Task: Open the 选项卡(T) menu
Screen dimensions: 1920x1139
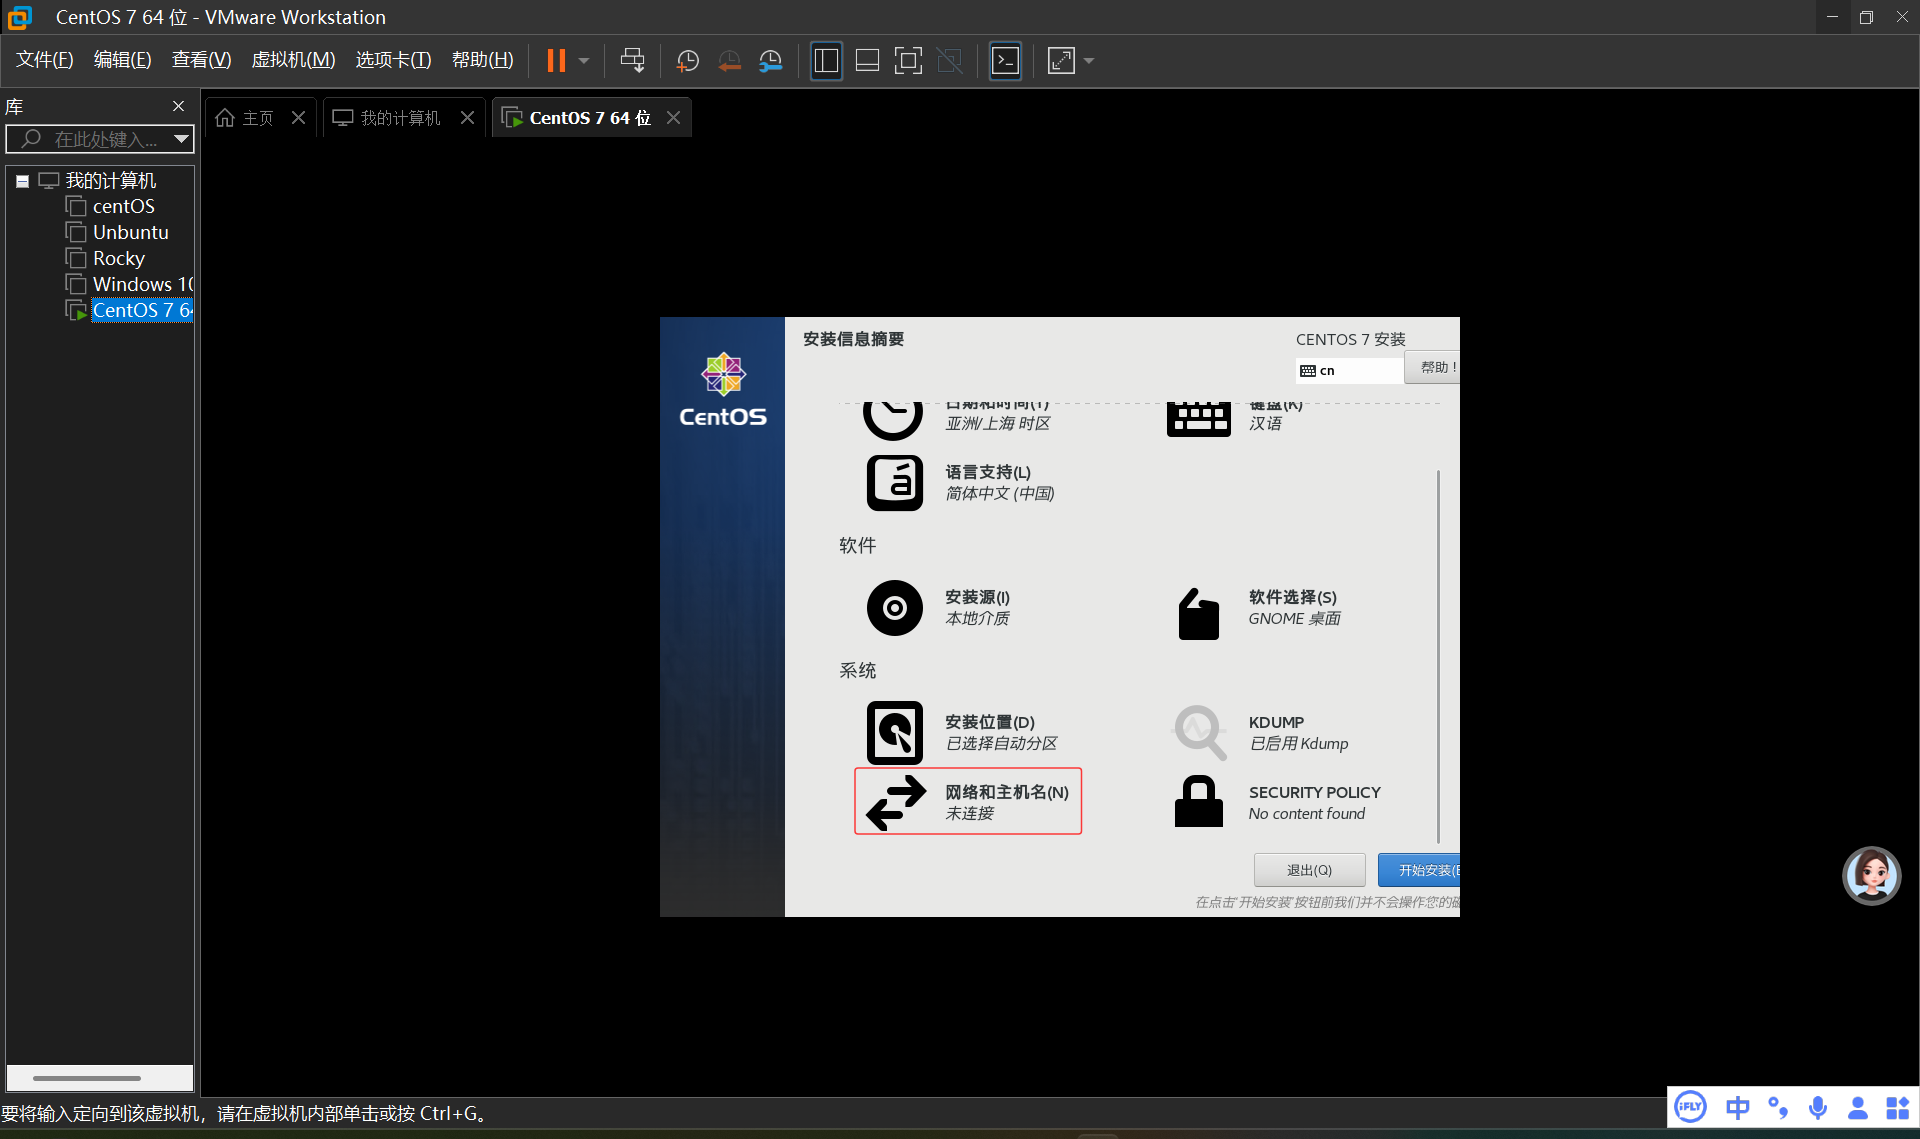Action: pos(393,60)
